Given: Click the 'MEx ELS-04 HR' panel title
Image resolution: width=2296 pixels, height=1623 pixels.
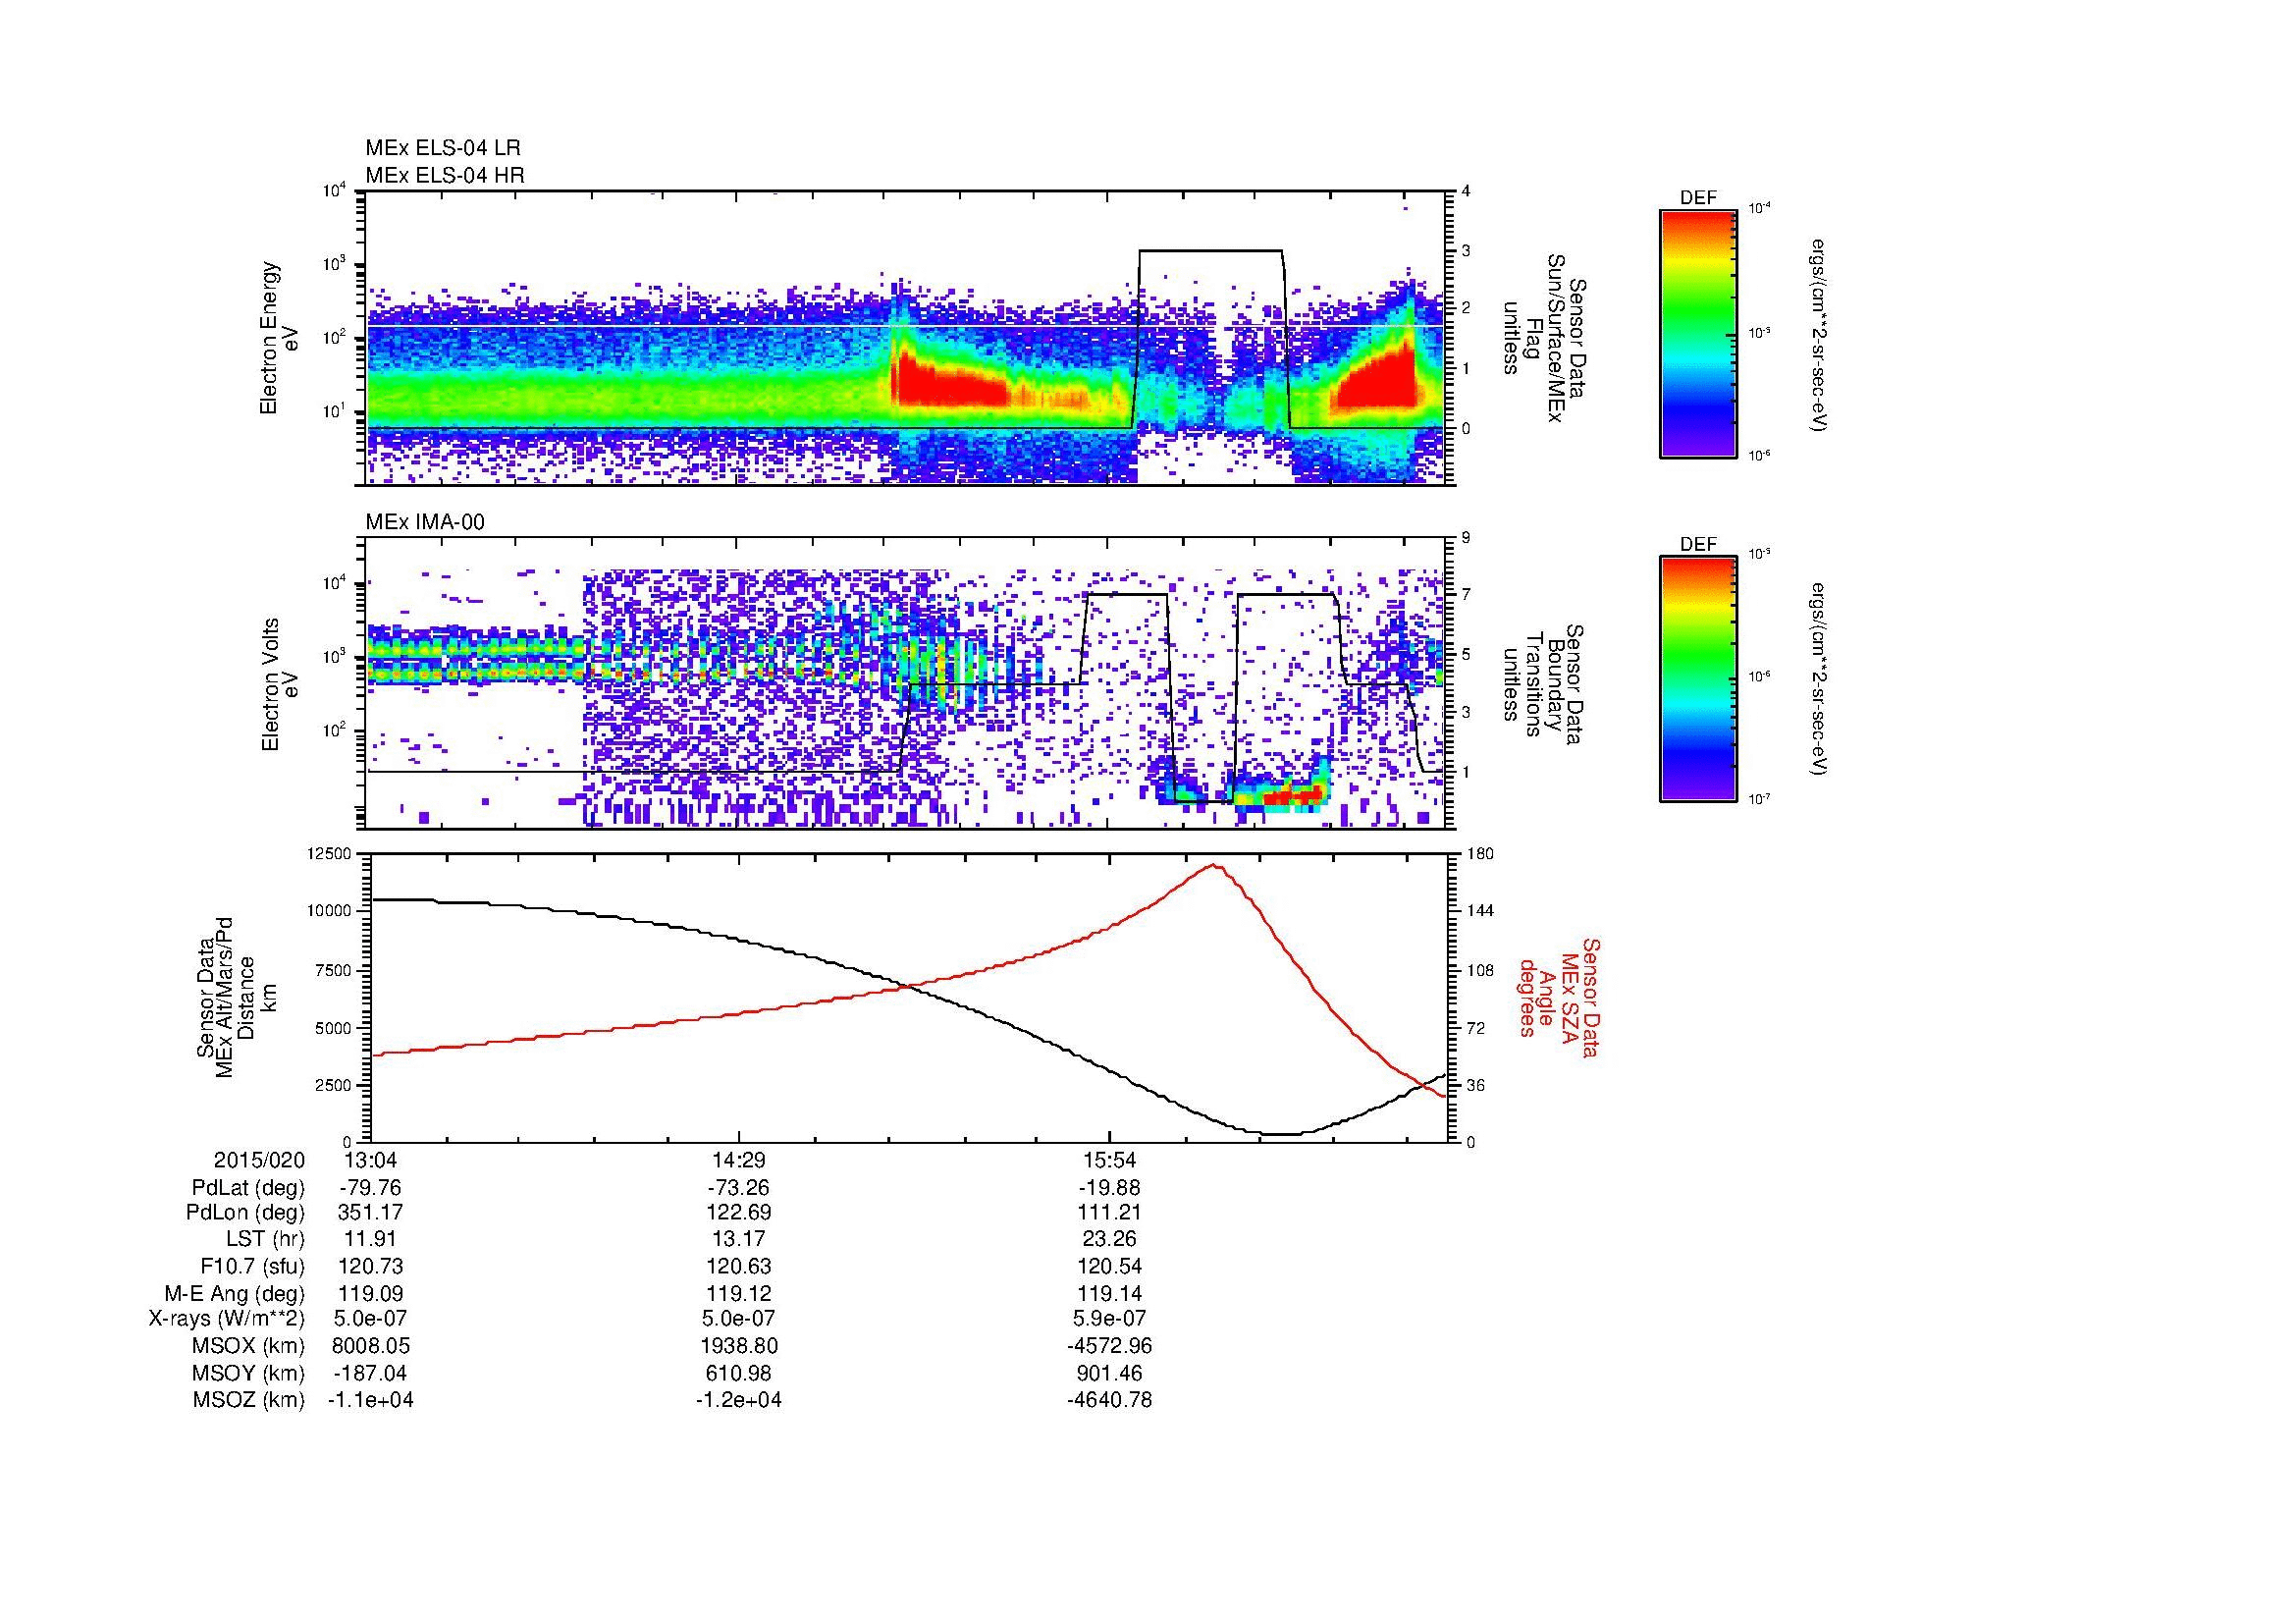Looking at the screenshot, I should [445, 175].
